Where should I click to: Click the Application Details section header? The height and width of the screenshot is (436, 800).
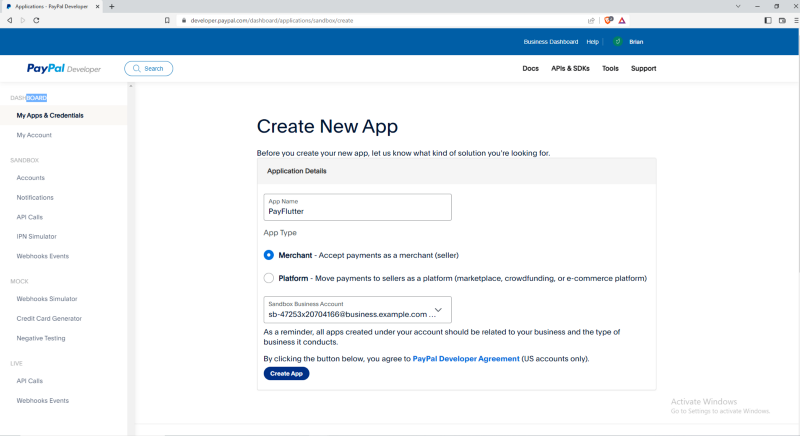[457, 171]
